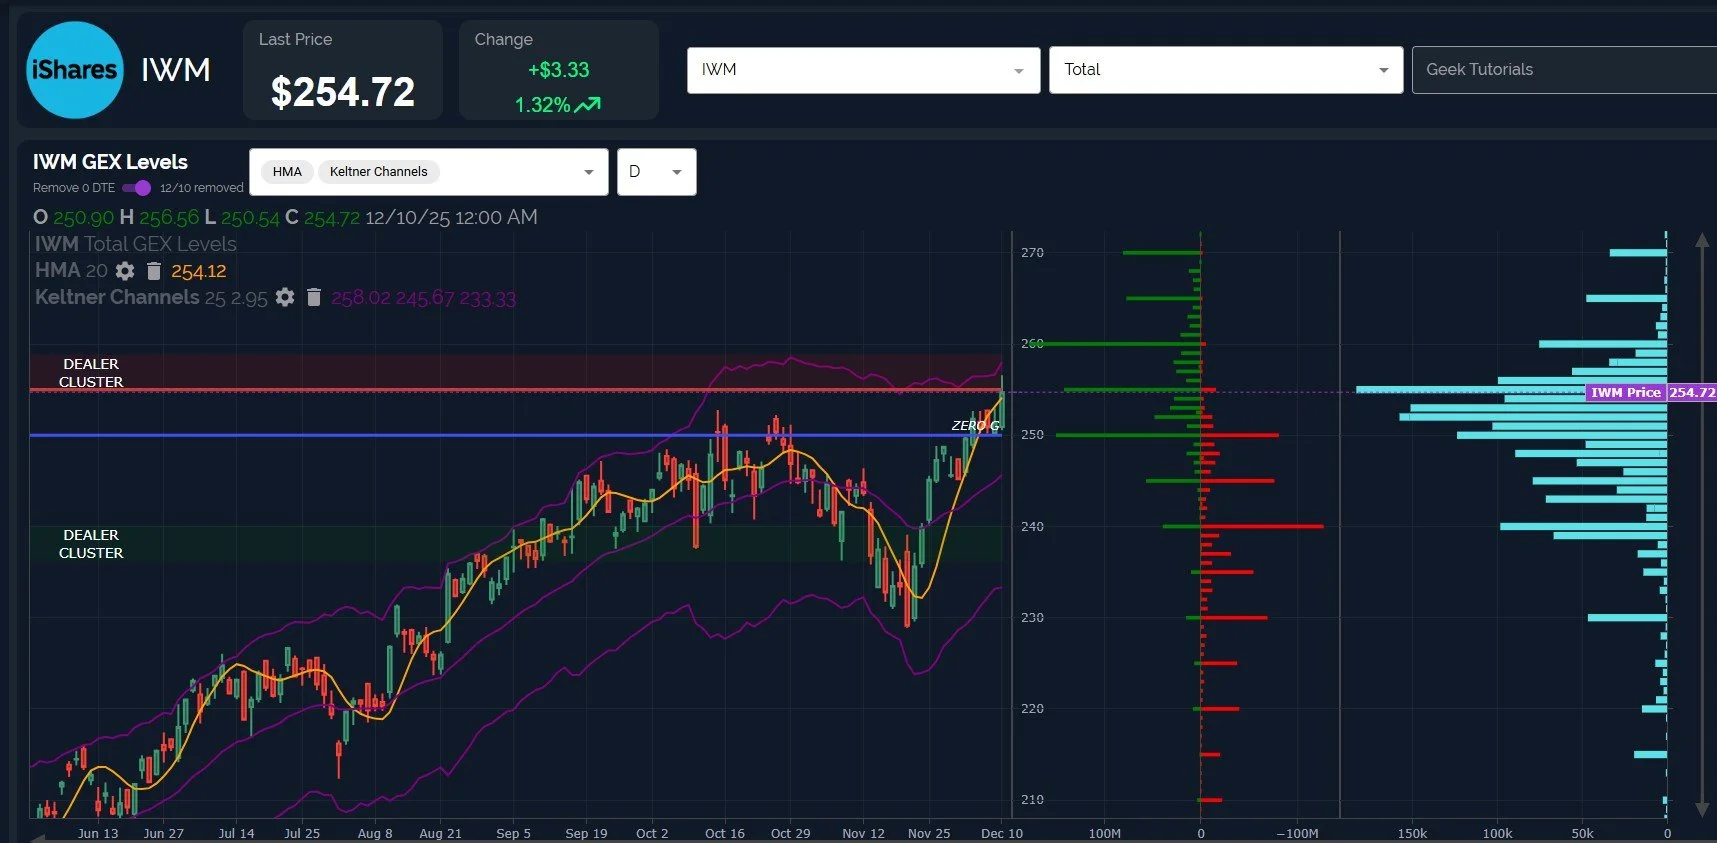Click the 100M GEX axis label
The height and width of the screenshot is (843, 1717).
click(x=1104, y=833)
